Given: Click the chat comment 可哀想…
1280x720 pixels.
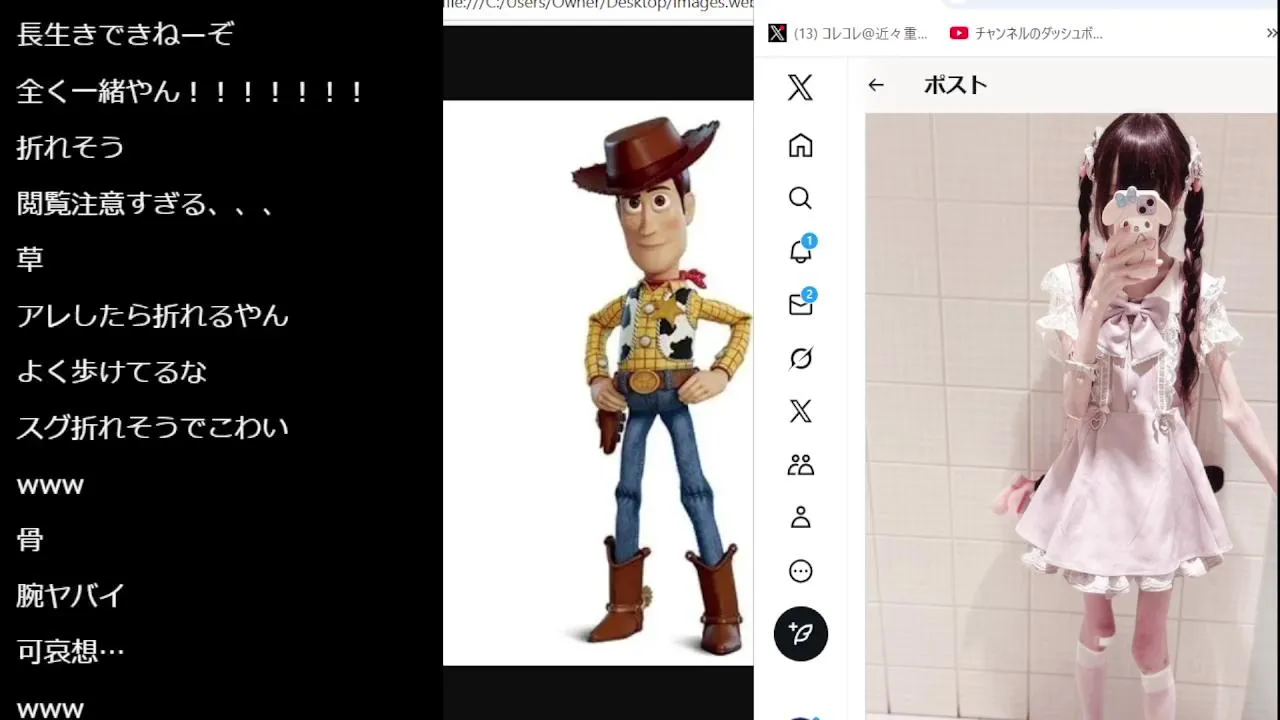Looking at the screenshot, I should (x=70, y=652).
